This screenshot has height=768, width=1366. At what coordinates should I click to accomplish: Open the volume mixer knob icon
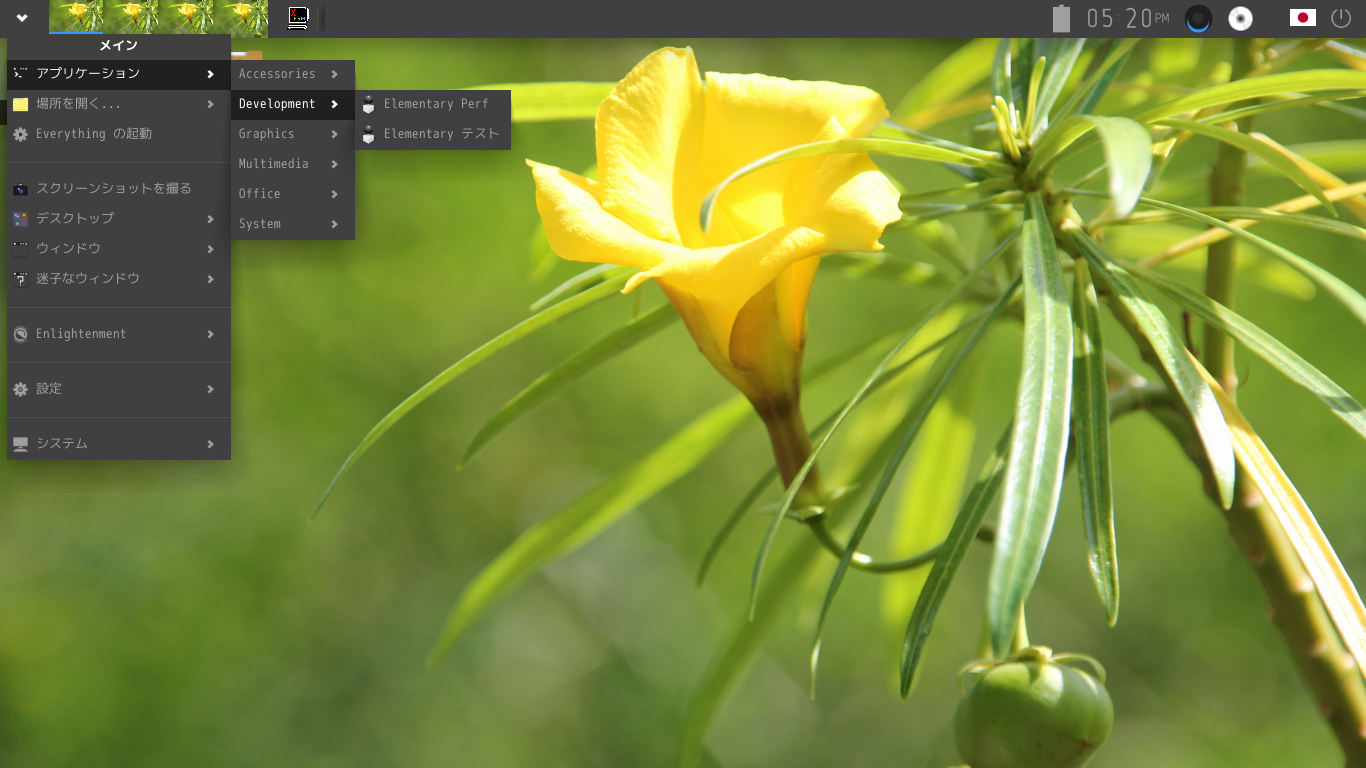coord(1198,18)
